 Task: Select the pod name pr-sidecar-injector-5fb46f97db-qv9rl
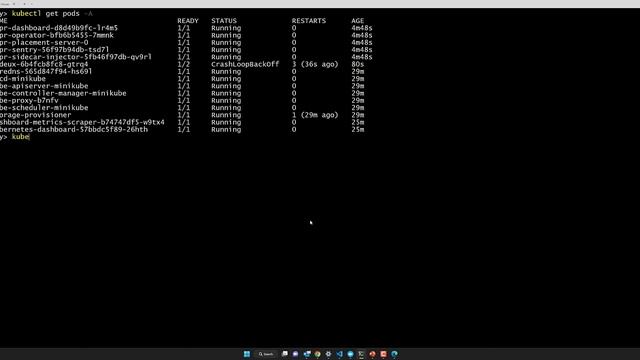76,57
